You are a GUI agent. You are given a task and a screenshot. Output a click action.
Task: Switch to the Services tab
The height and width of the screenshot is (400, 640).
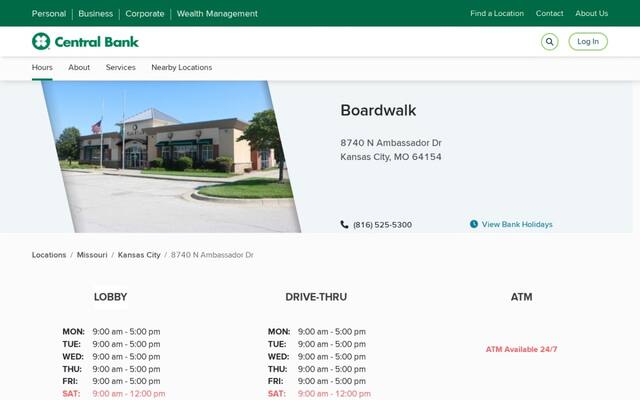point(120,68)
